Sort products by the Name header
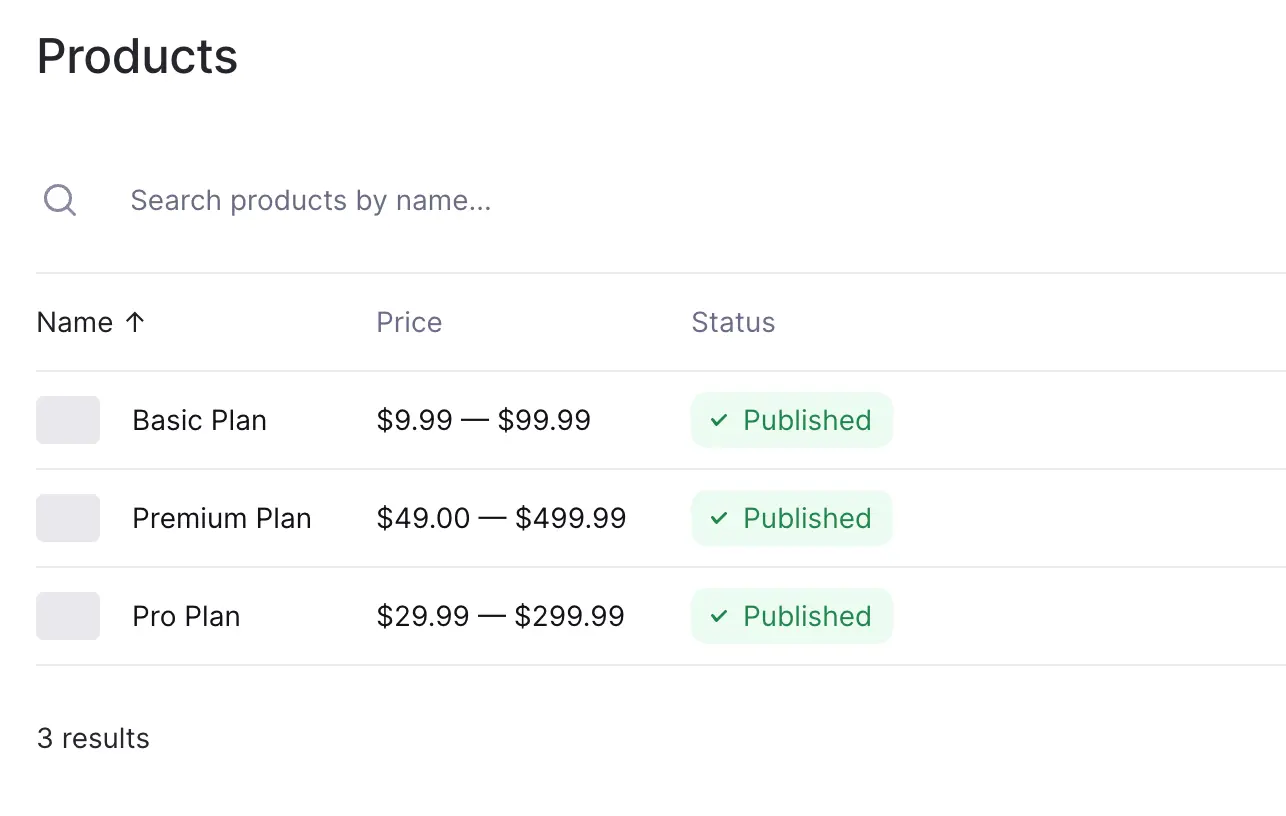This screenshot has width=1286, height=816. 75,322
